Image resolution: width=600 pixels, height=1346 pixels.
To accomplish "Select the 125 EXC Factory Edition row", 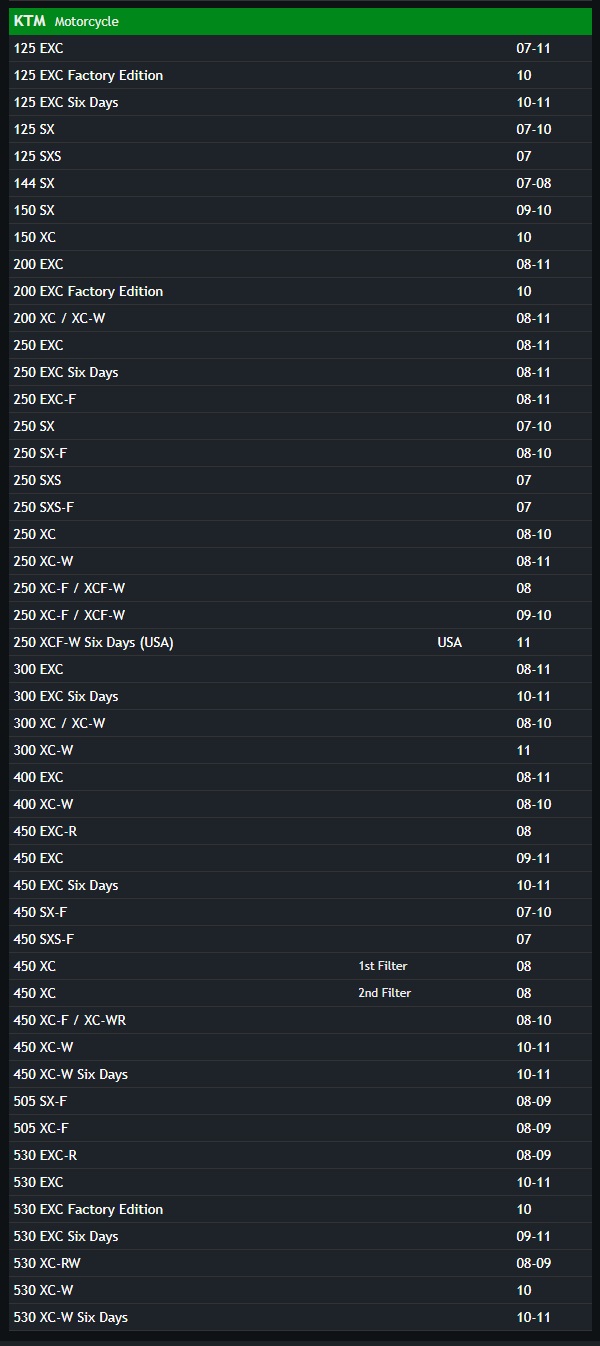I will pos(88,75).
